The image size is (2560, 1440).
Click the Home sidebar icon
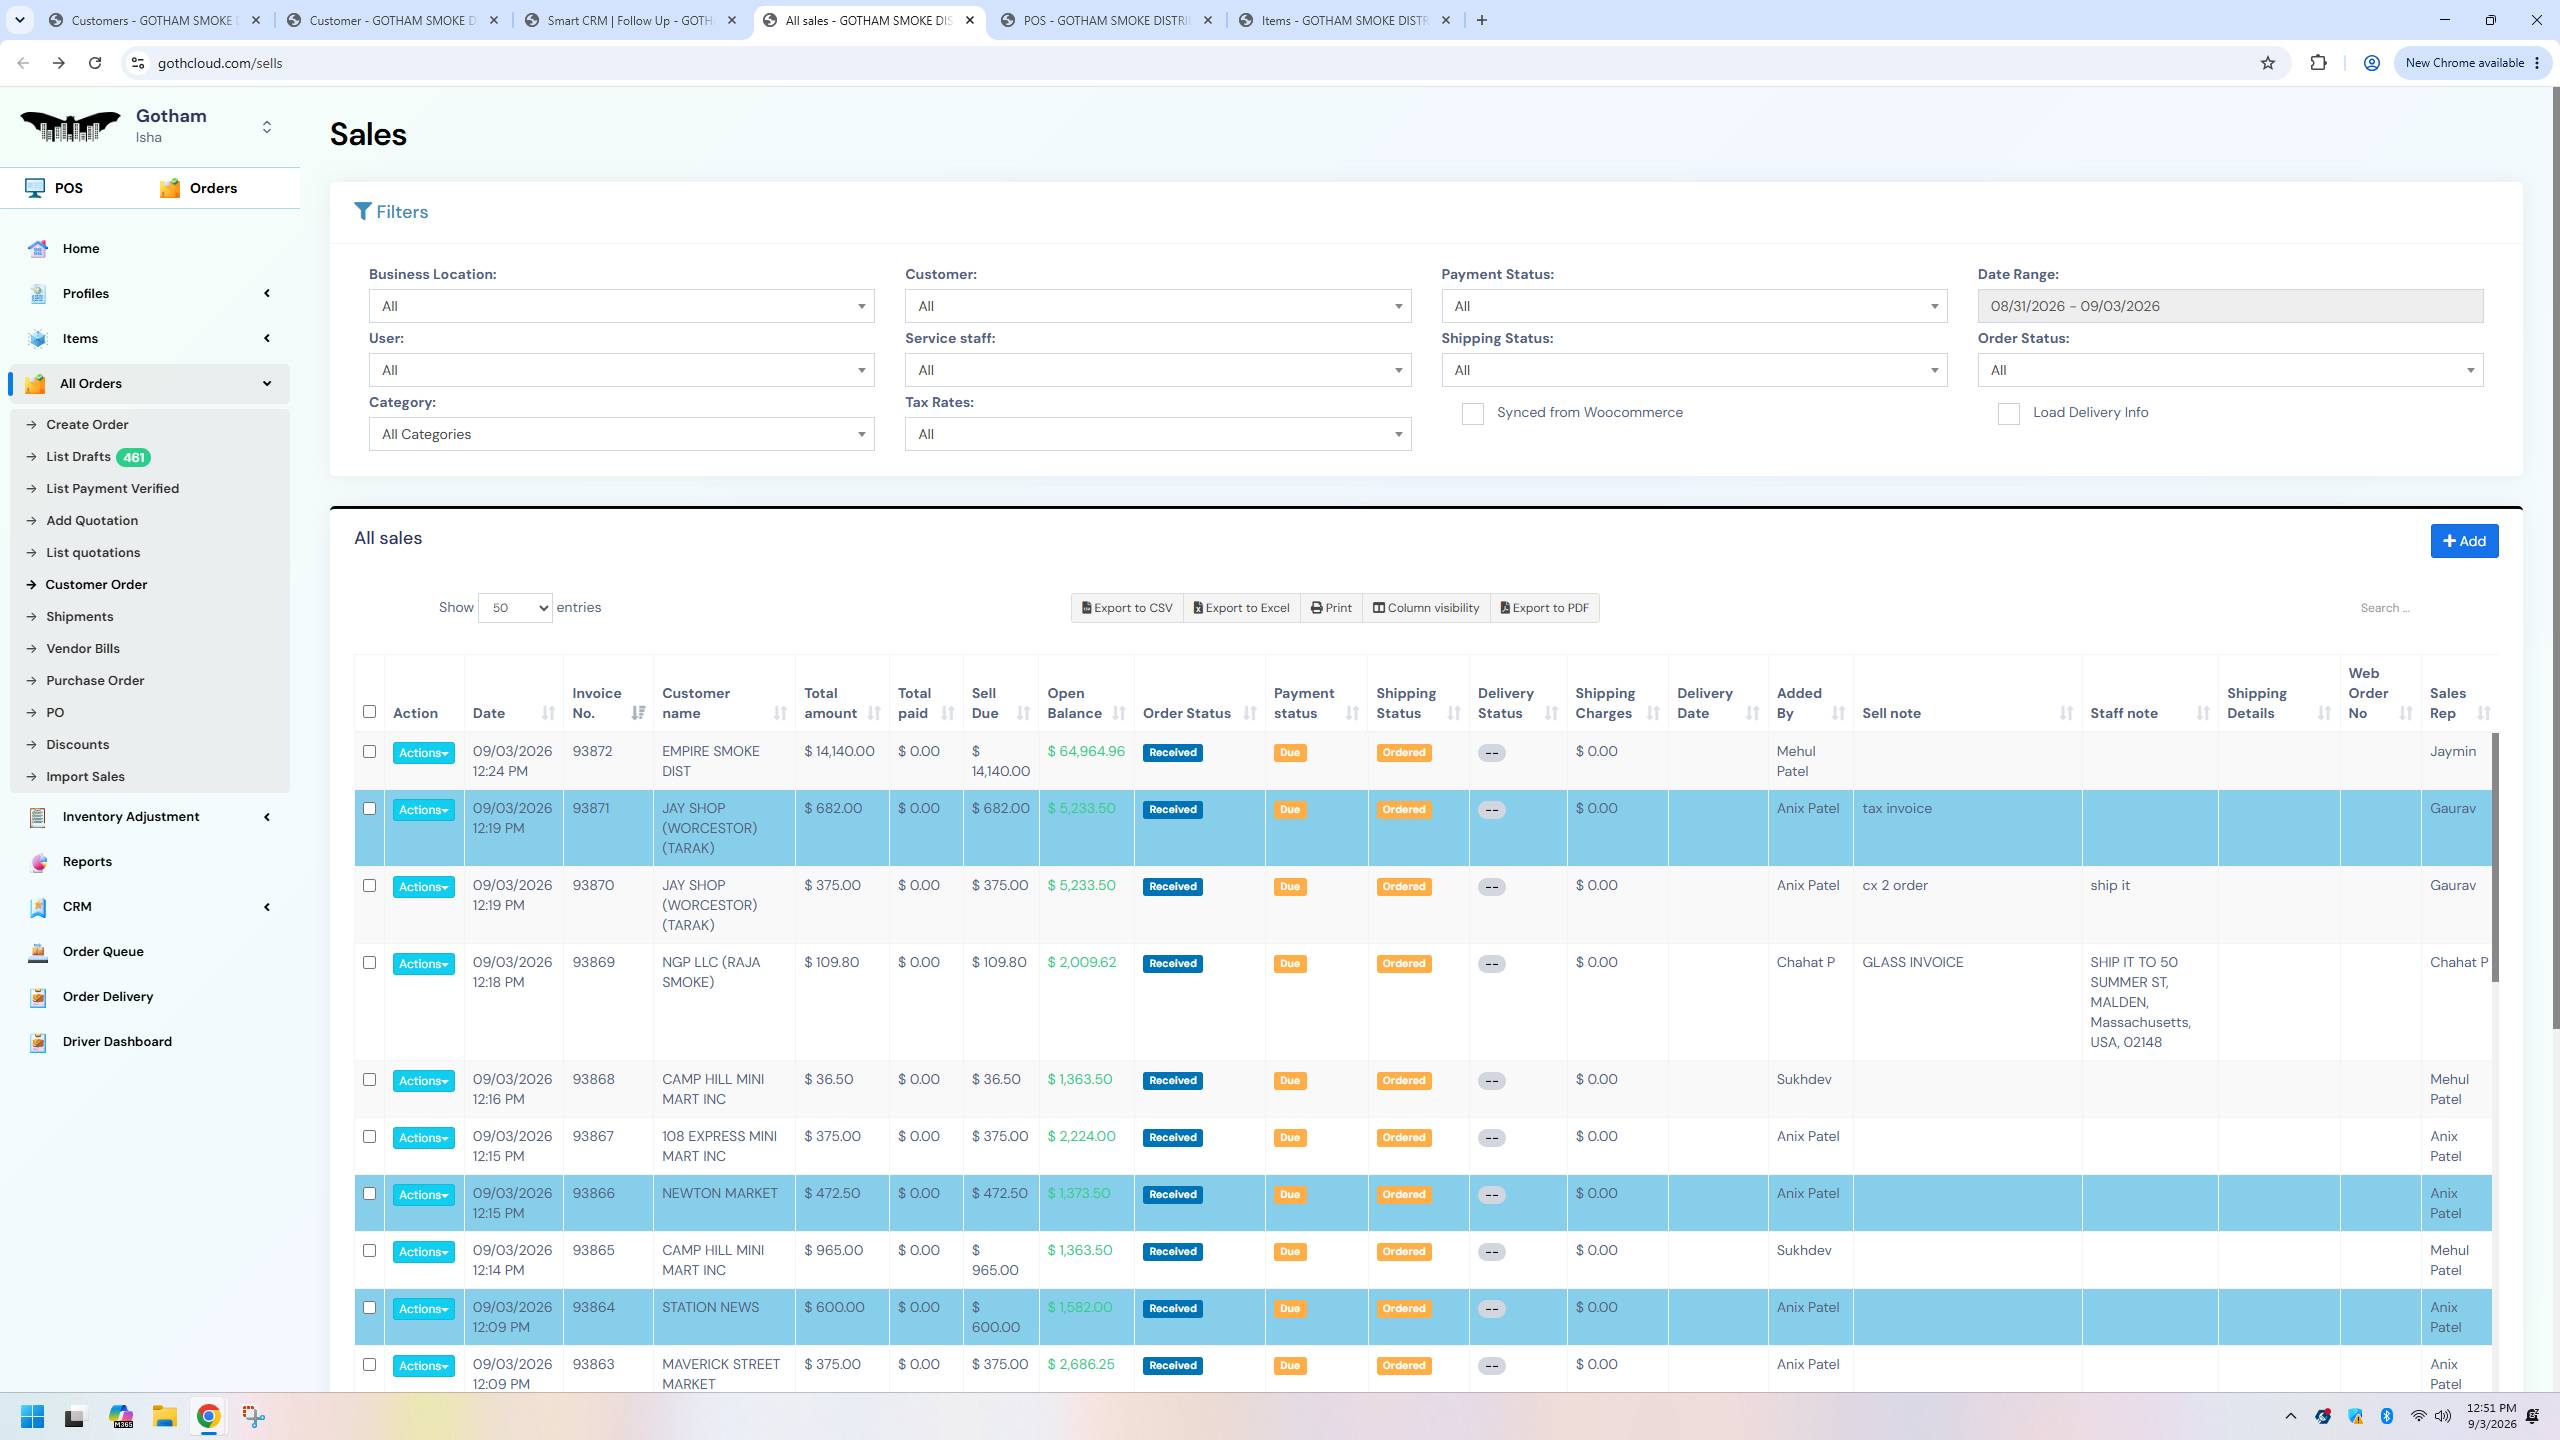coord(38,249)
